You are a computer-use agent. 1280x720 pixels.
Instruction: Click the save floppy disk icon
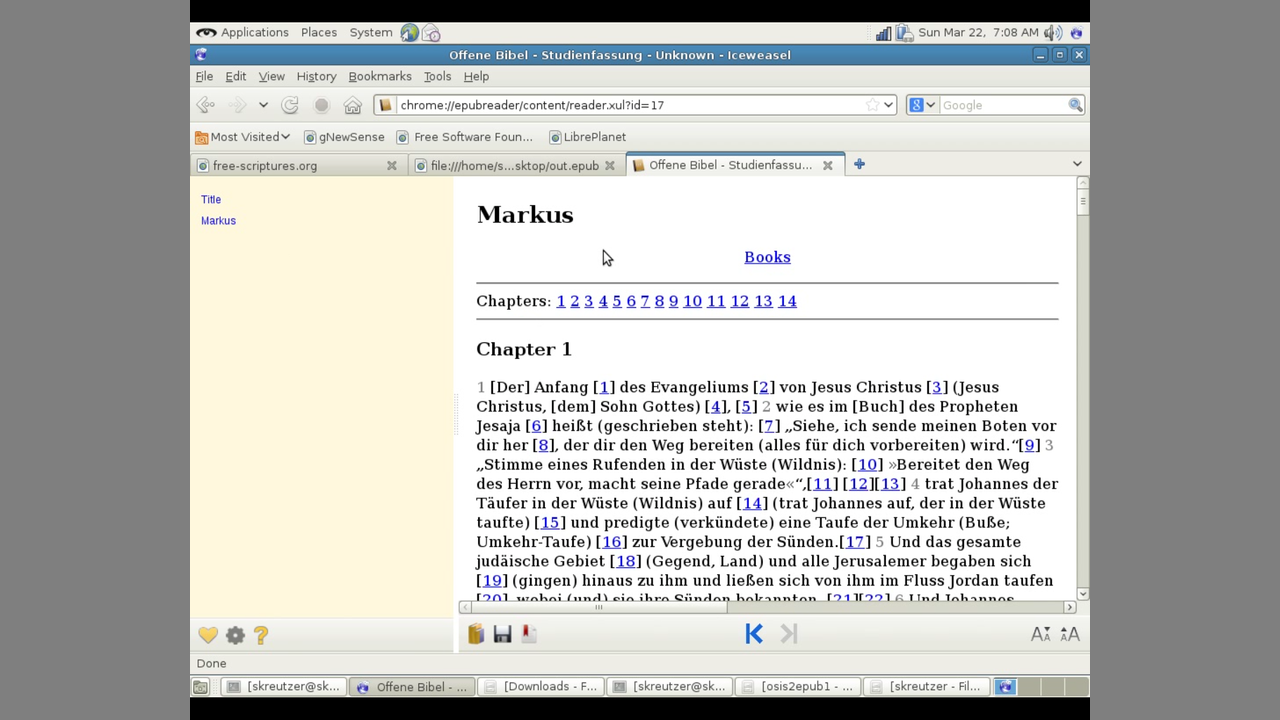(x=502, y=634)
